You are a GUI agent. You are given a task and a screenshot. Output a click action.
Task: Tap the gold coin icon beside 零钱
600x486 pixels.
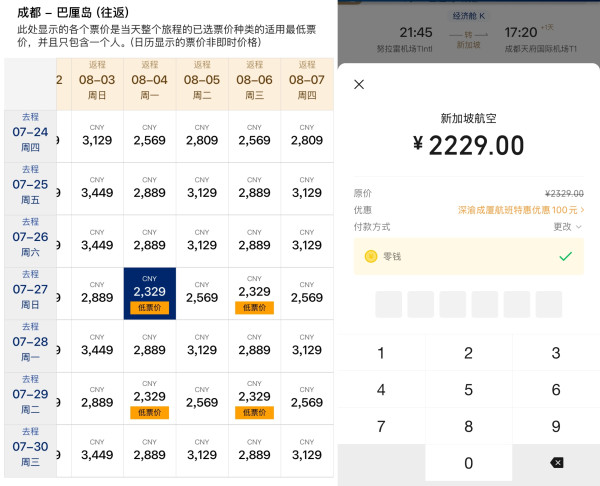coord(371,256)
